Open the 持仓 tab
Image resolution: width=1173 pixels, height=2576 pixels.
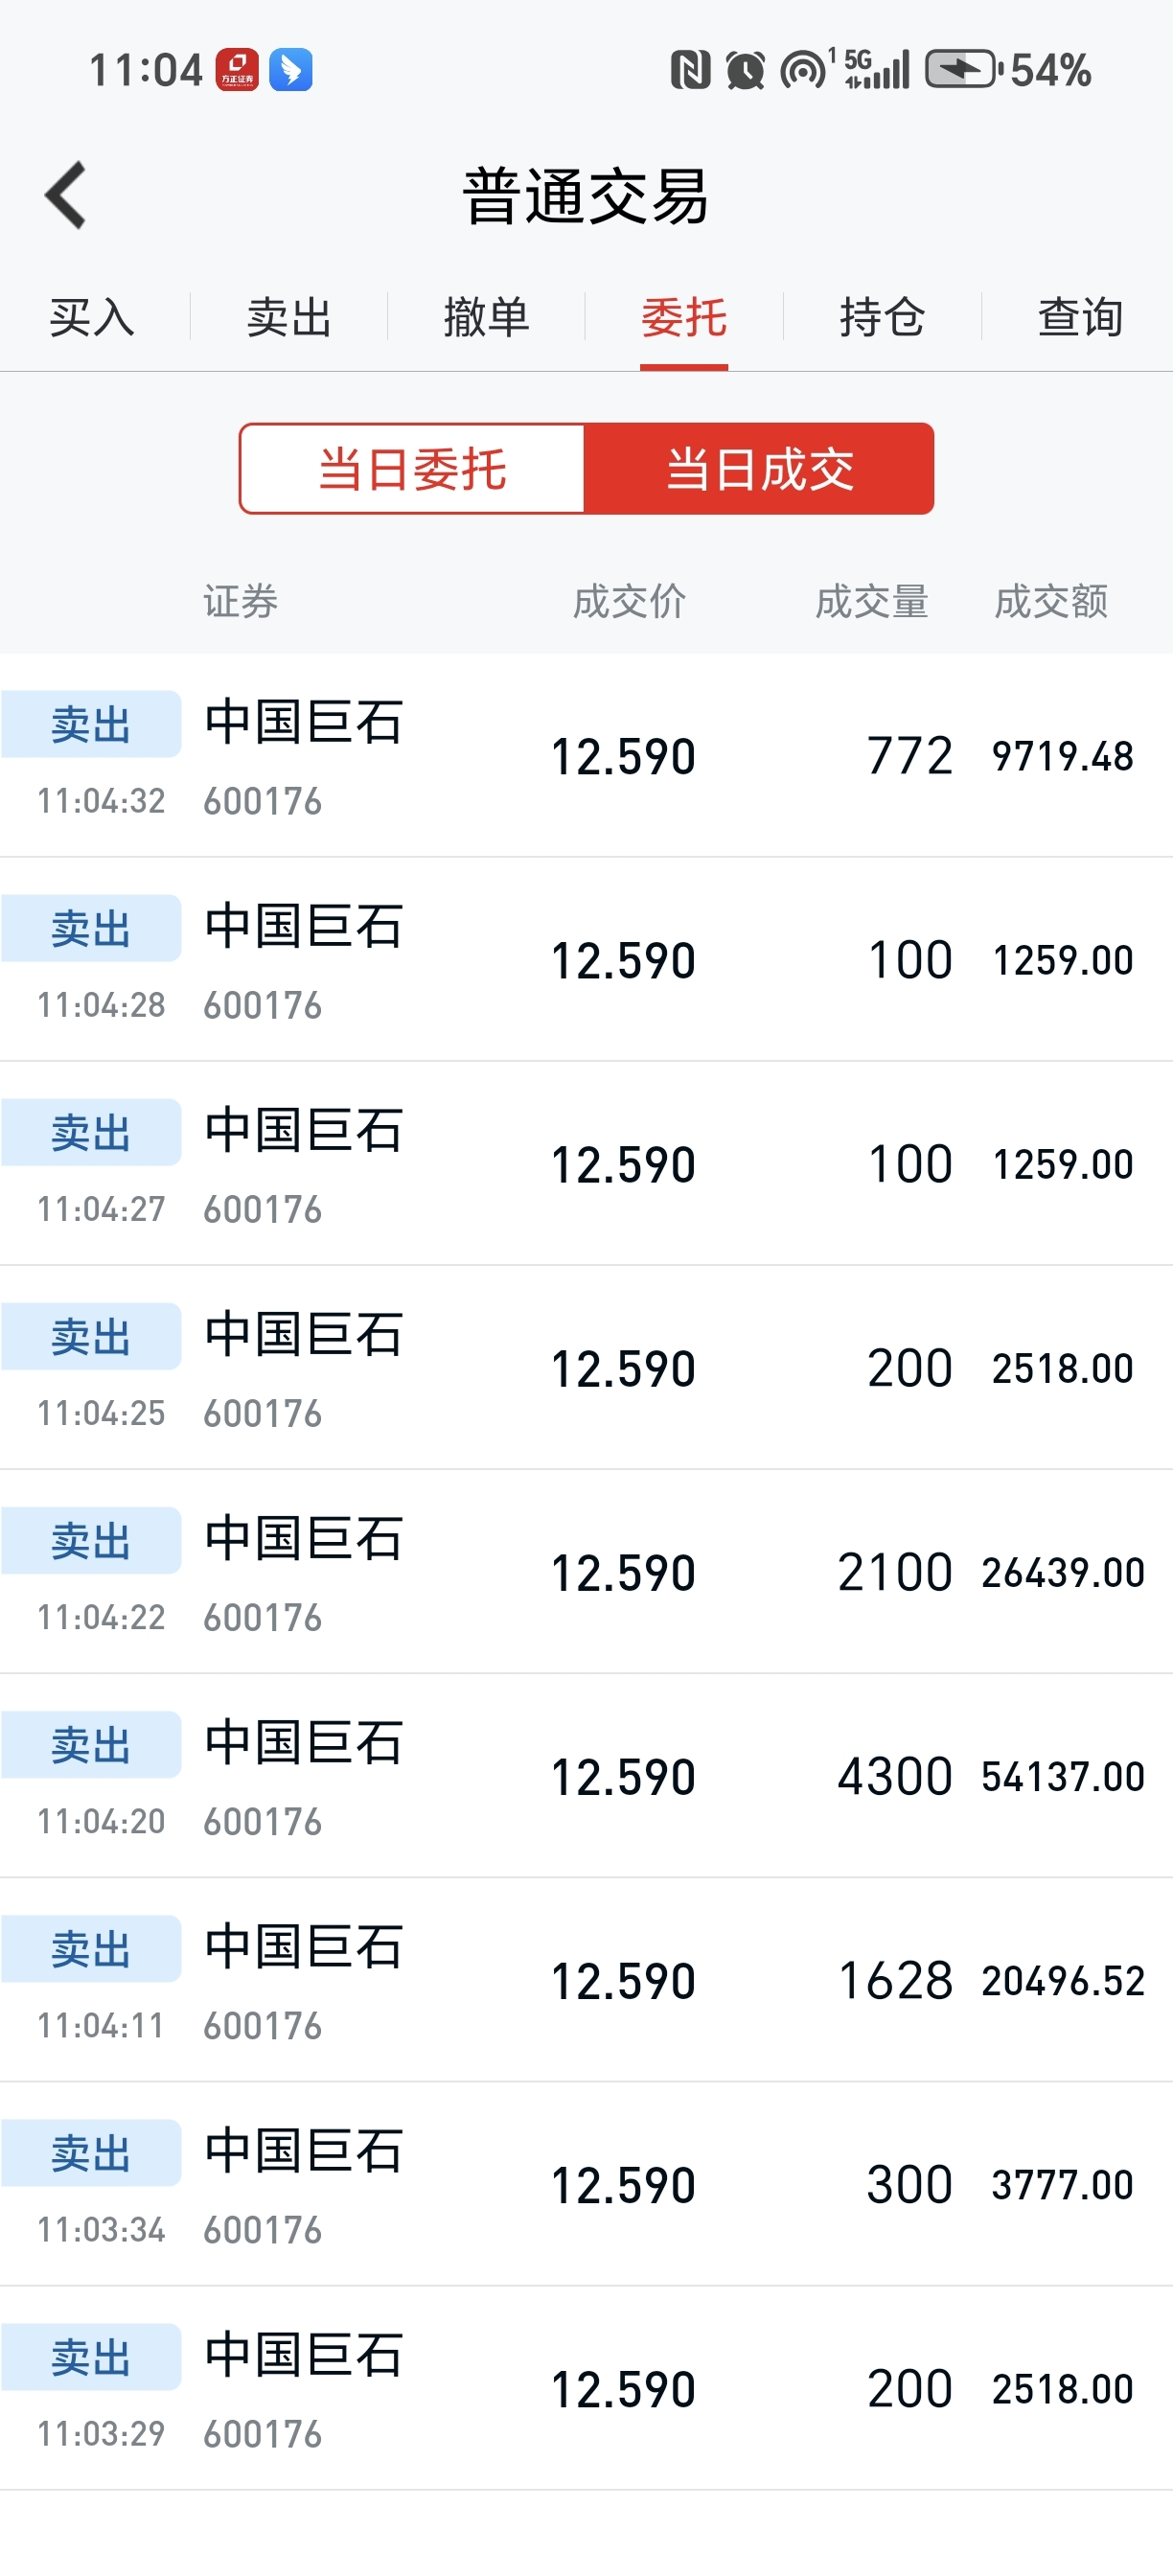tap(882, 318)
